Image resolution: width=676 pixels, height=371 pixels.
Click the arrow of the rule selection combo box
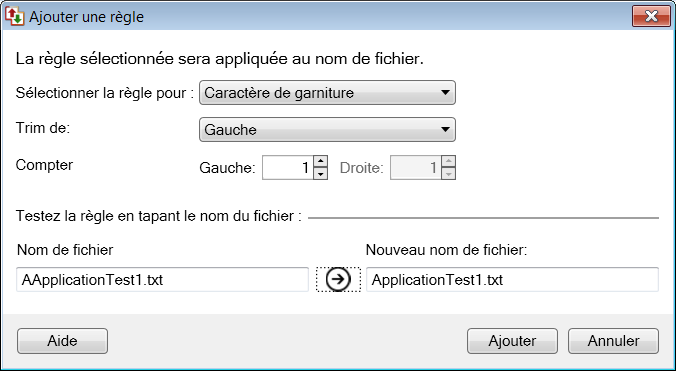[445, 93]
